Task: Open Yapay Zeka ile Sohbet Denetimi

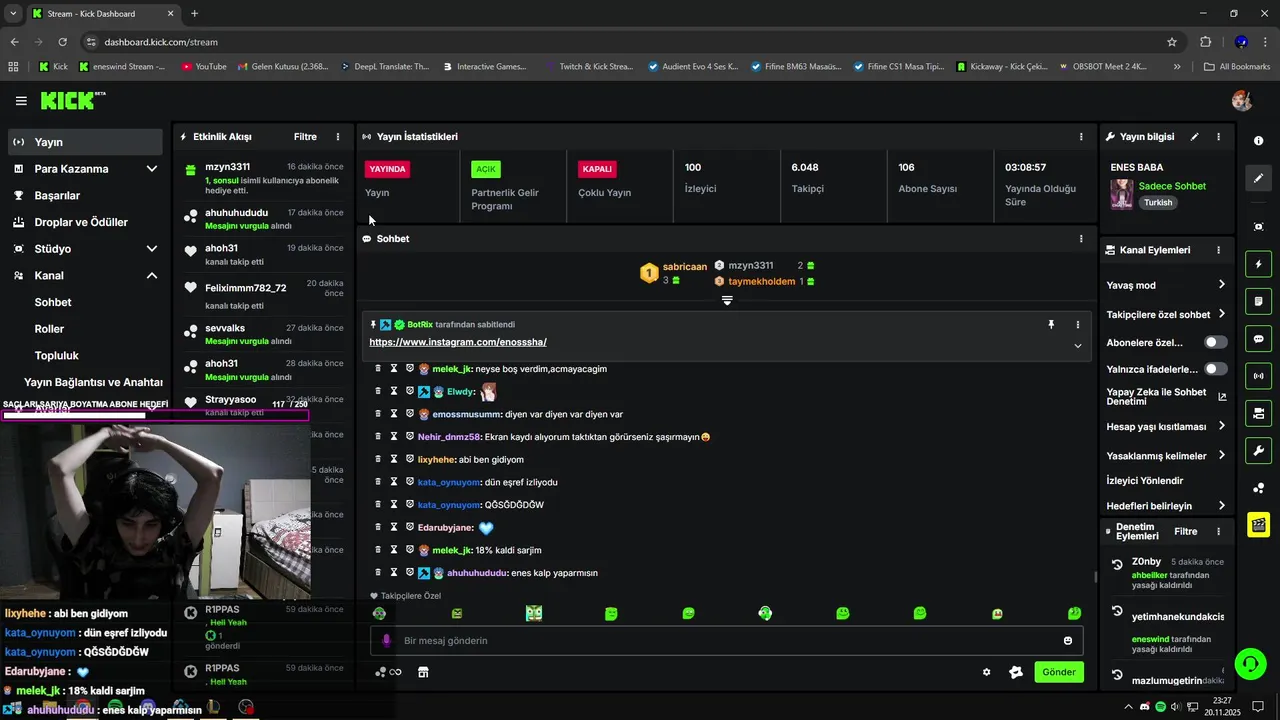Action: [1166, 397]
